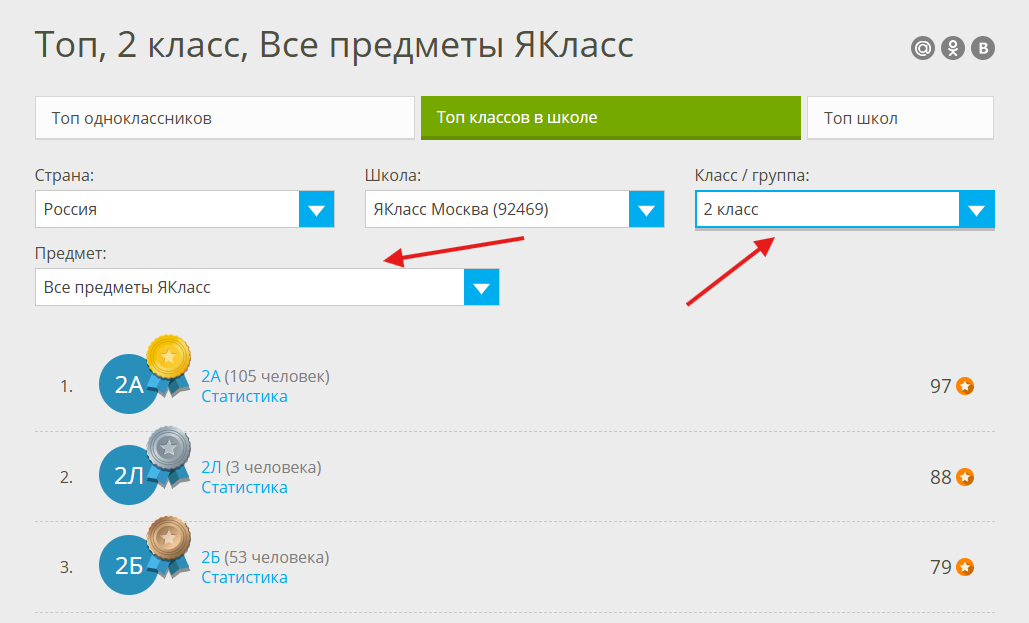This screenshot has width=1029, height=623.
Task: Switch to Топ классов в школе tab
Action: (x=611, y=118)
